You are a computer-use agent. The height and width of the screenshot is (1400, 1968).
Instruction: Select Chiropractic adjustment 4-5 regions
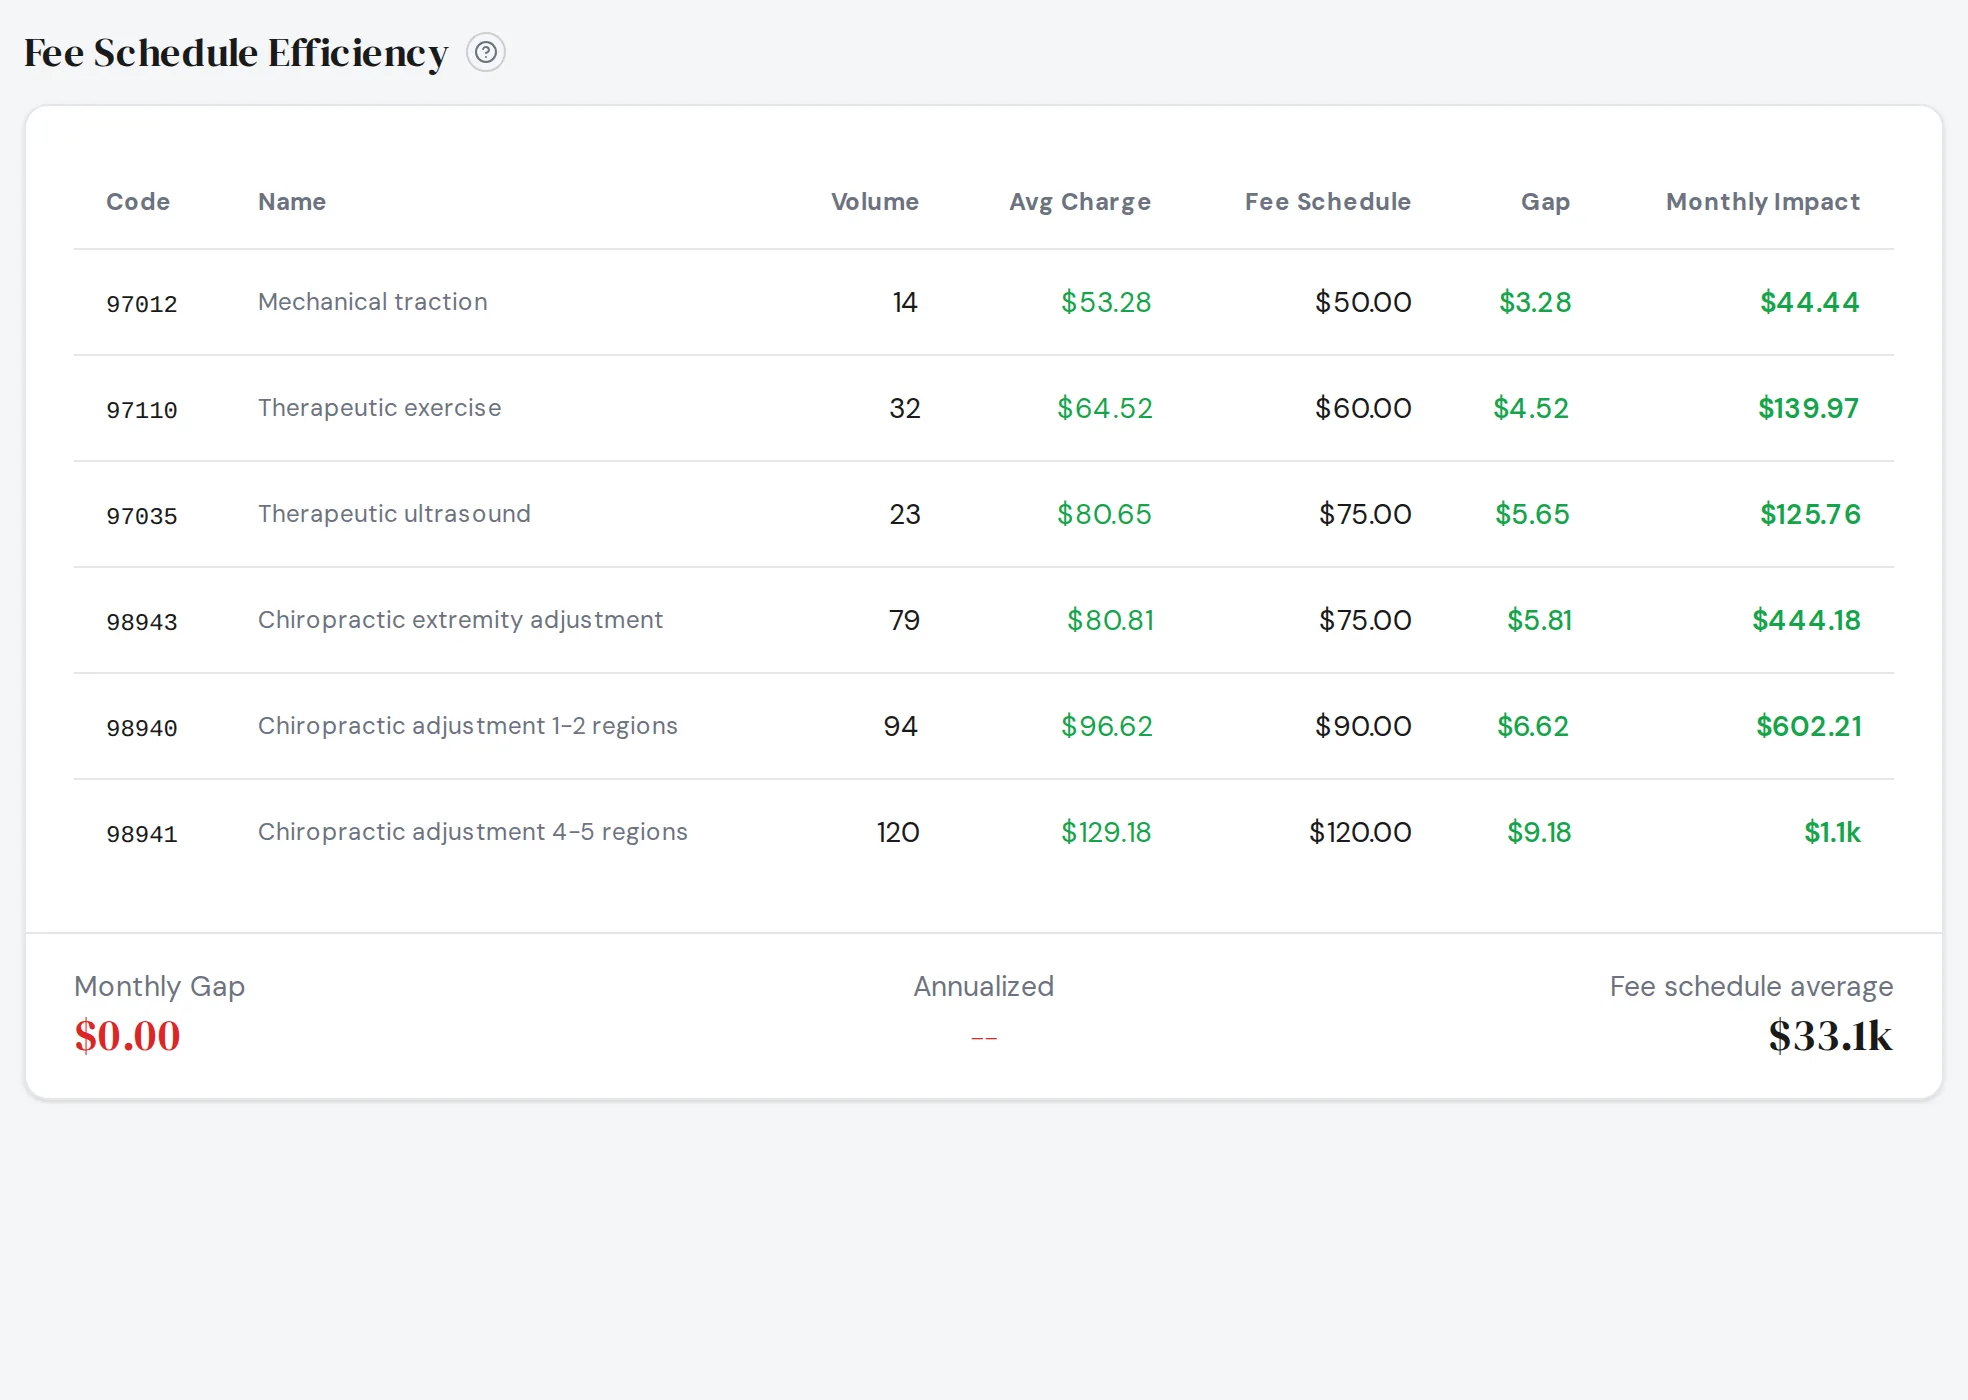point(473,832)
